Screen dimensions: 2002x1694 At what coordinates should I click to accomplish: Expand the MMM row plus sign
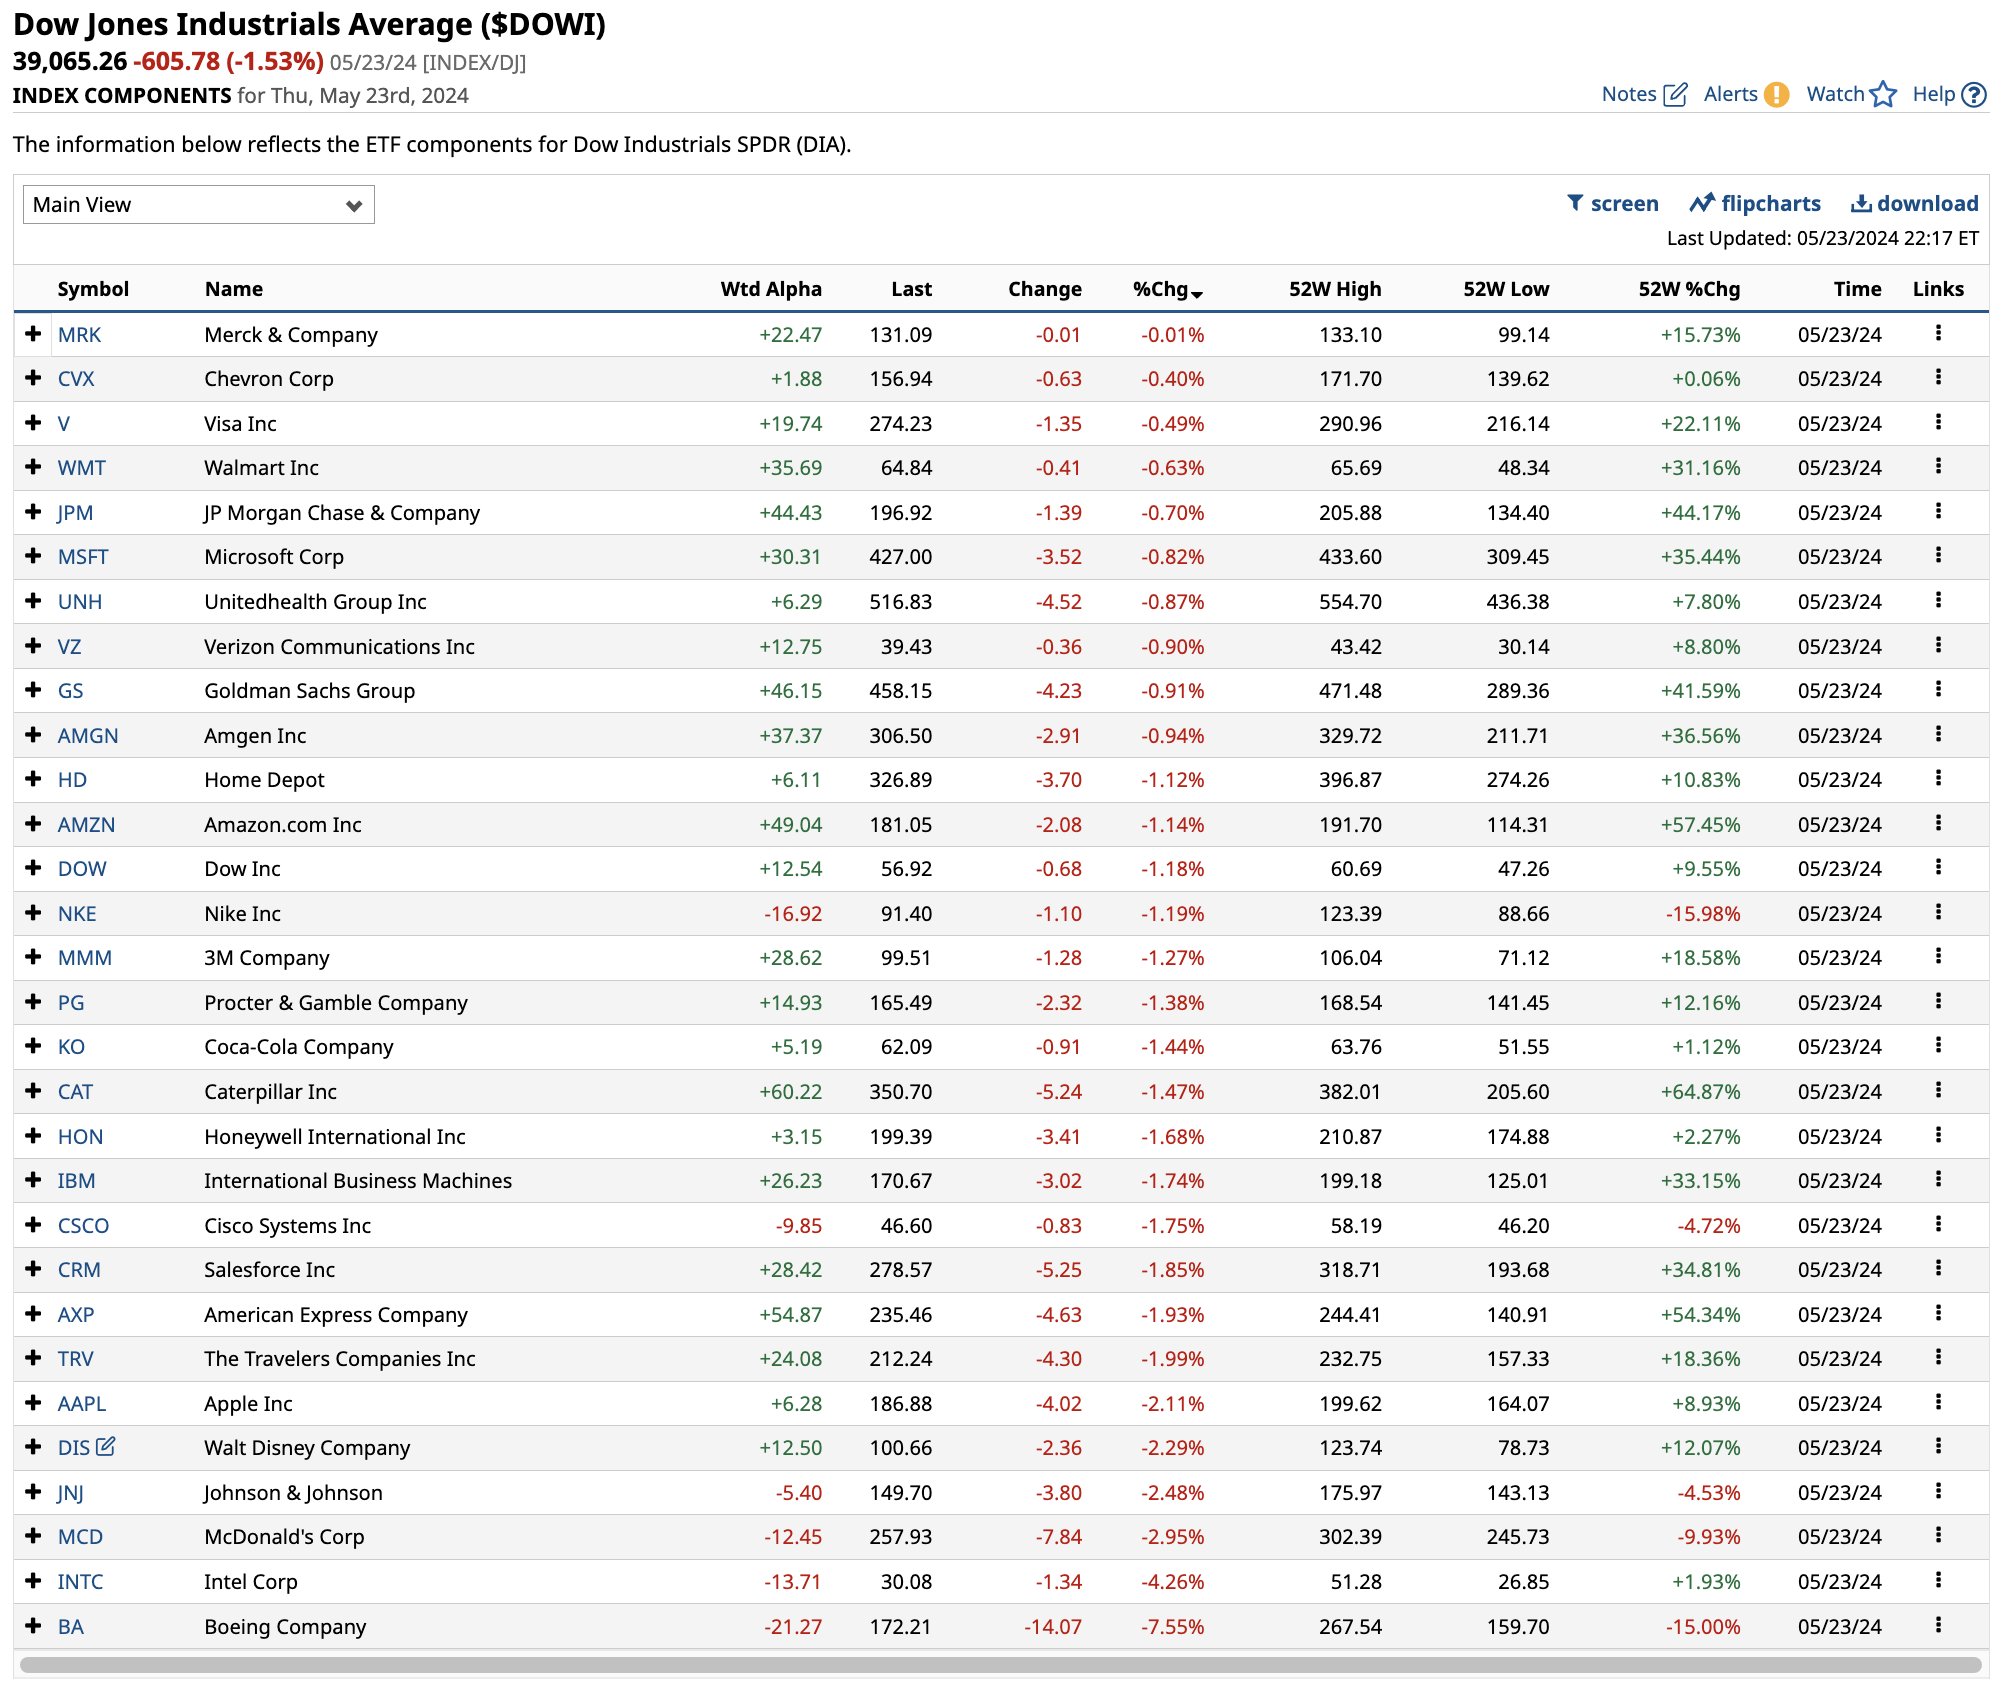[x=33, y=957]
